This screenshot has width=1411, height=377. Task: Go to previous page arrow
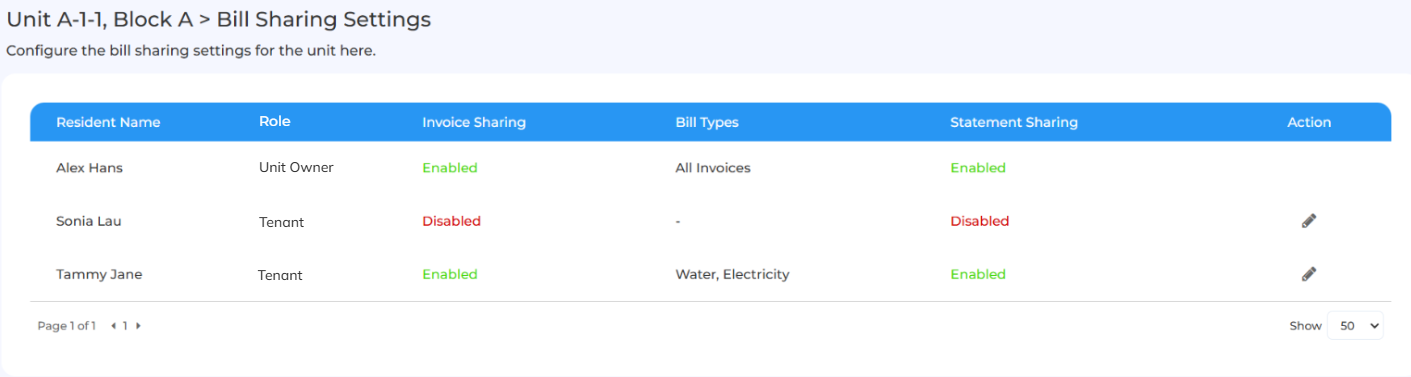114,326
